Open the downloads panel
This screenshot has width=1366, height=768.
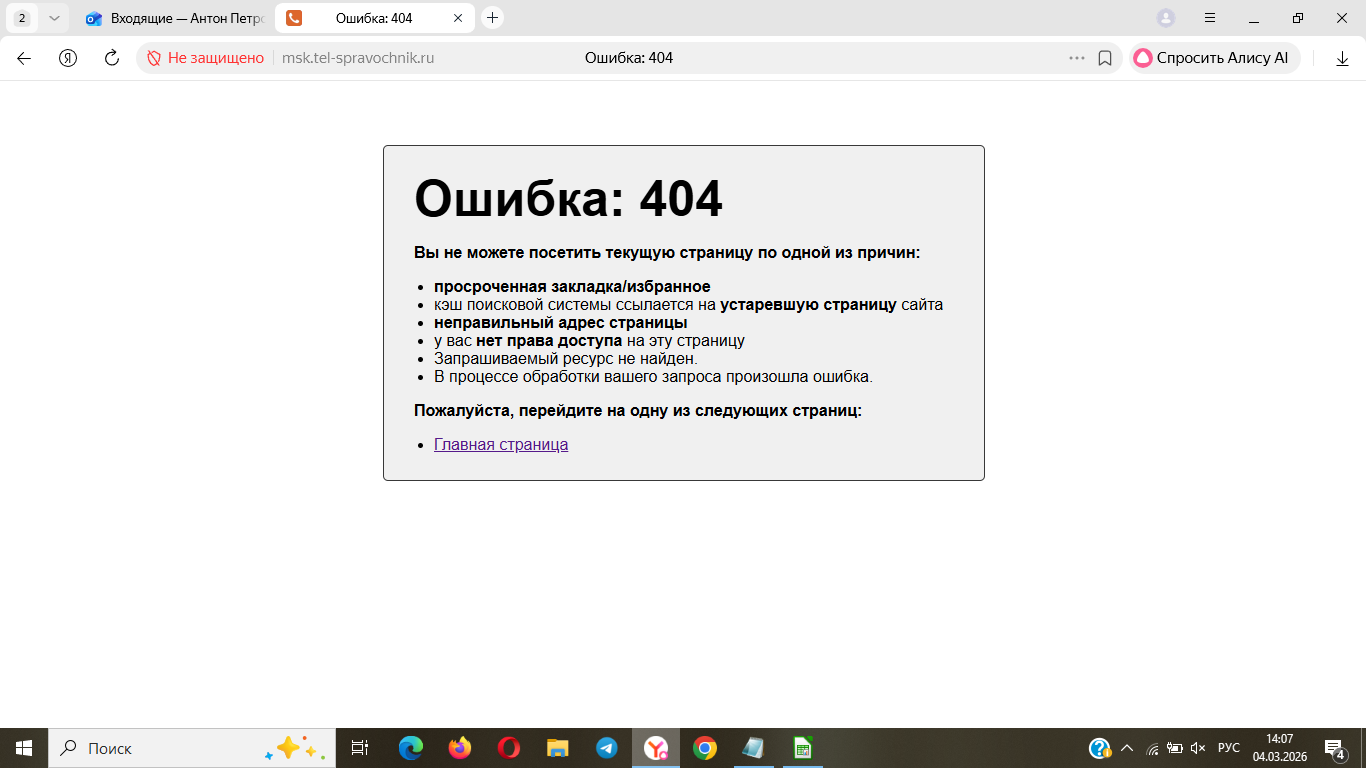[1343, 58]
